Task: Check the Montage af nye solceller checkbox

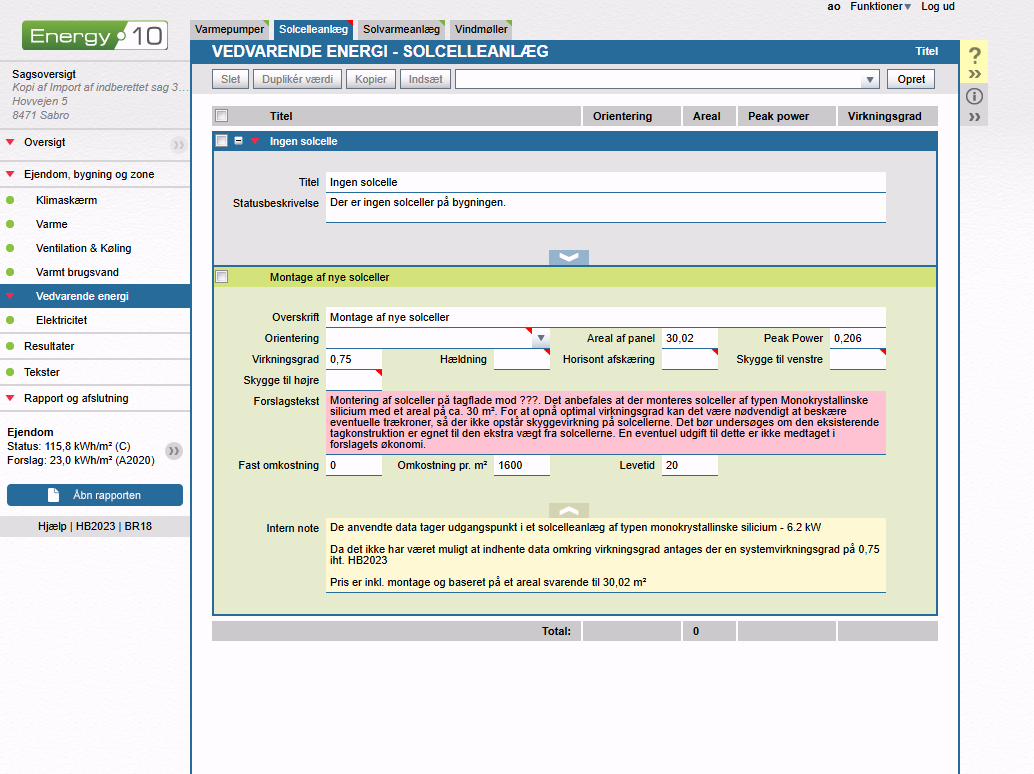Action: pos(222,277)
